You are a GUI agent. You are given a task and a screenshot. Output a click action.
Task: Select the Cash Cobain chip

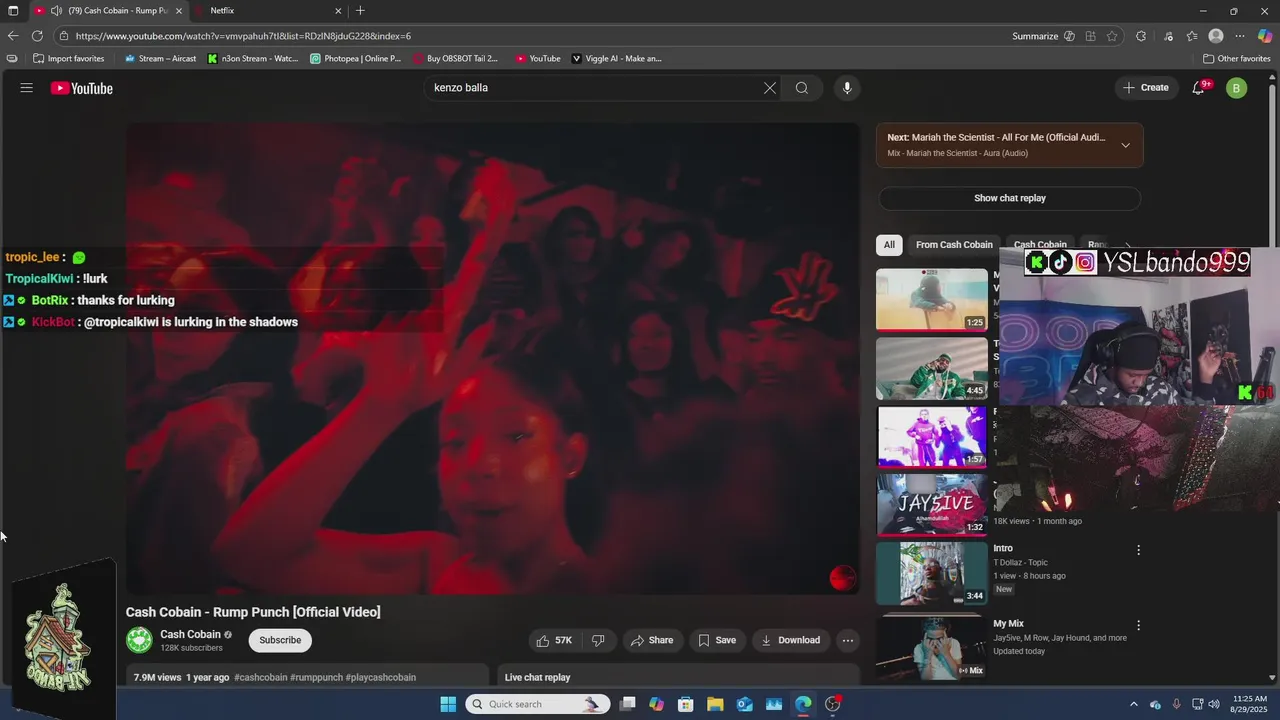pyautogui.click(x=1040, y=245)
